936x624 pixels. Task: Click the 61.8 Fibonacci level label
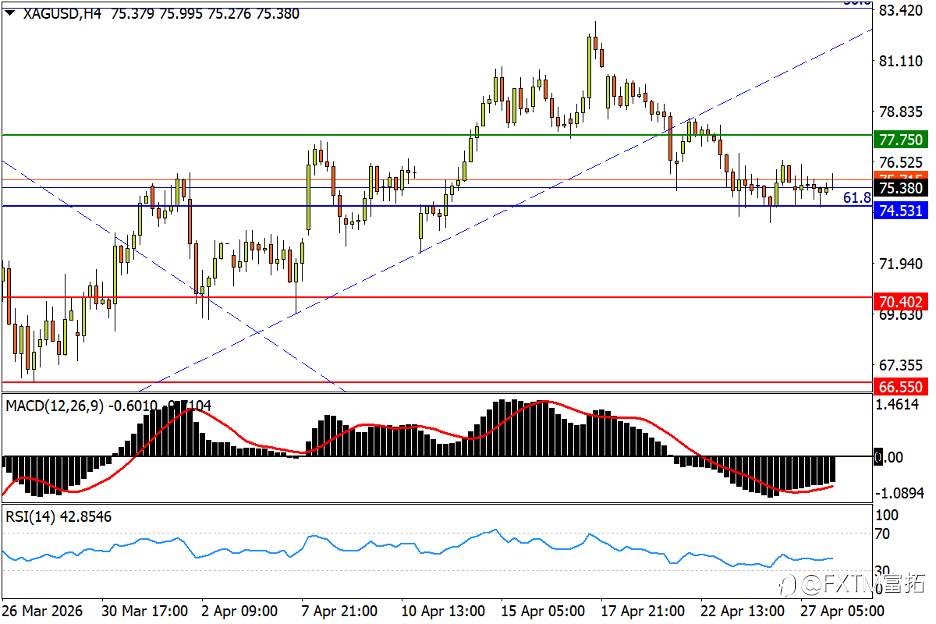pyautogui.click(x=857, y=198)
